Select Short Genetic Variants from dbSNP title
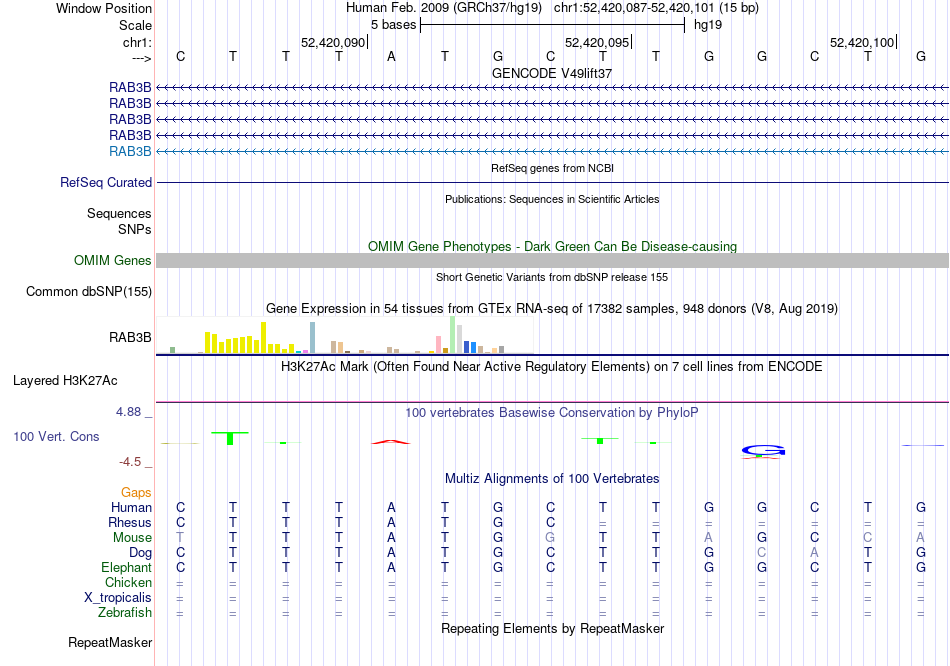 tap(552, 277)
